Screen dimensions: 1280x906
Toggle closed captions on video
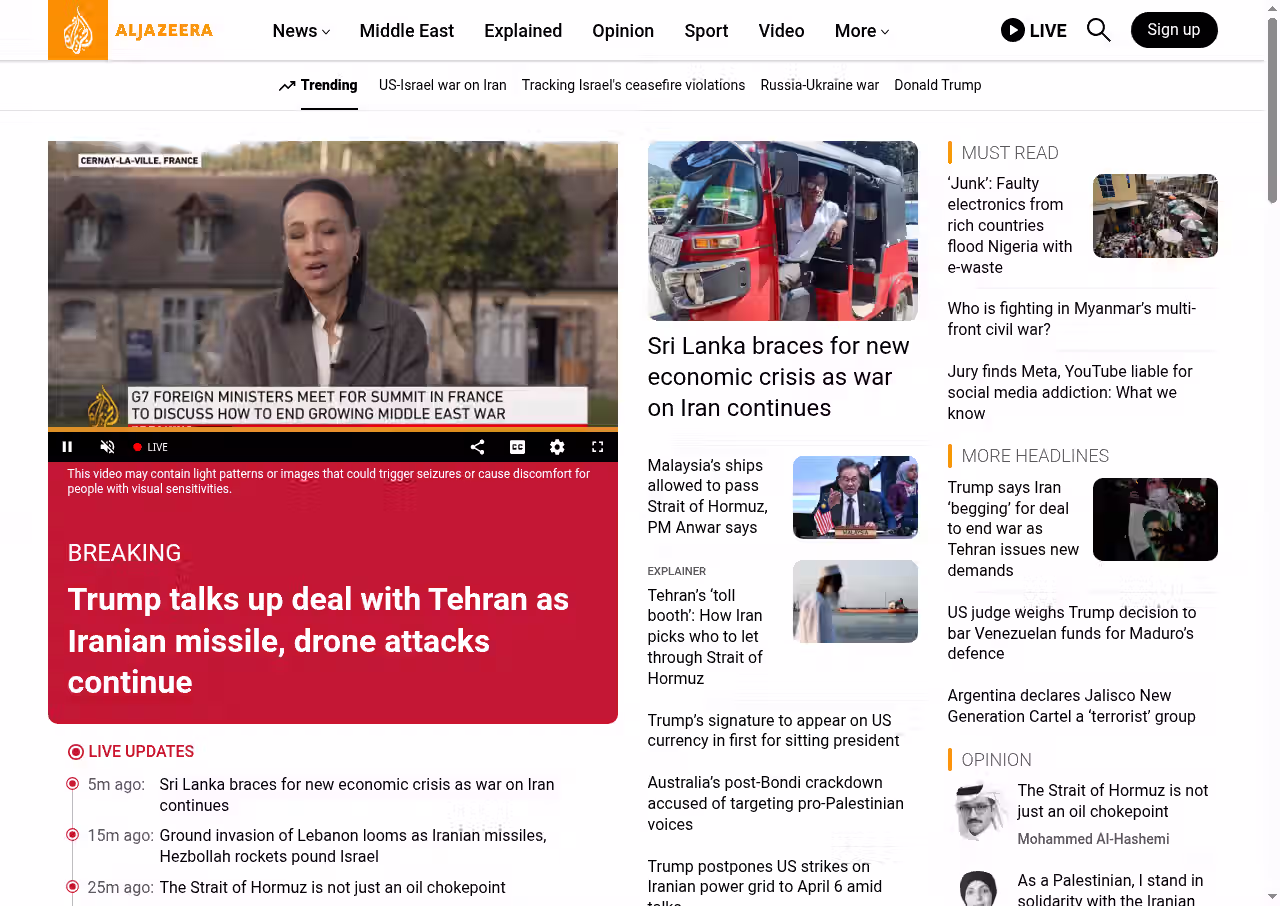[x=517, y=447]
